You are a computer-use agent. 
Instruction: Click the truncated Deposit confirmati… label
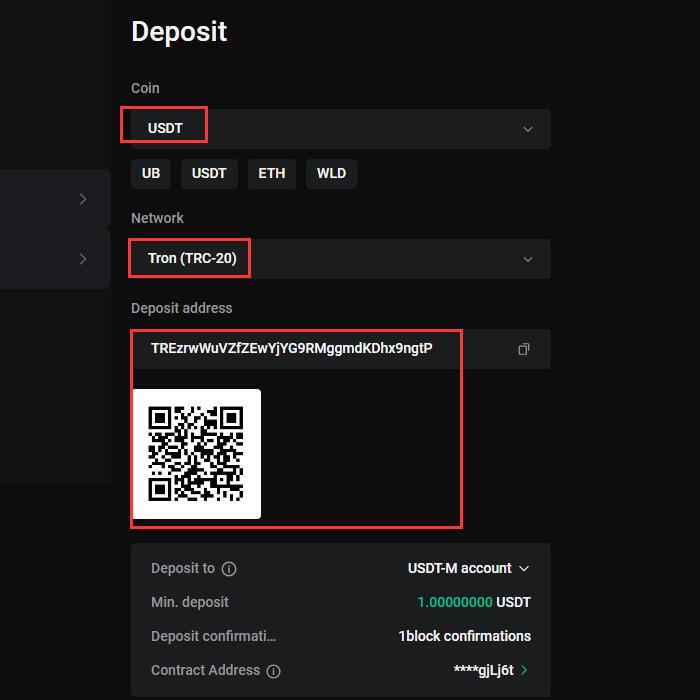pos(213,636)
